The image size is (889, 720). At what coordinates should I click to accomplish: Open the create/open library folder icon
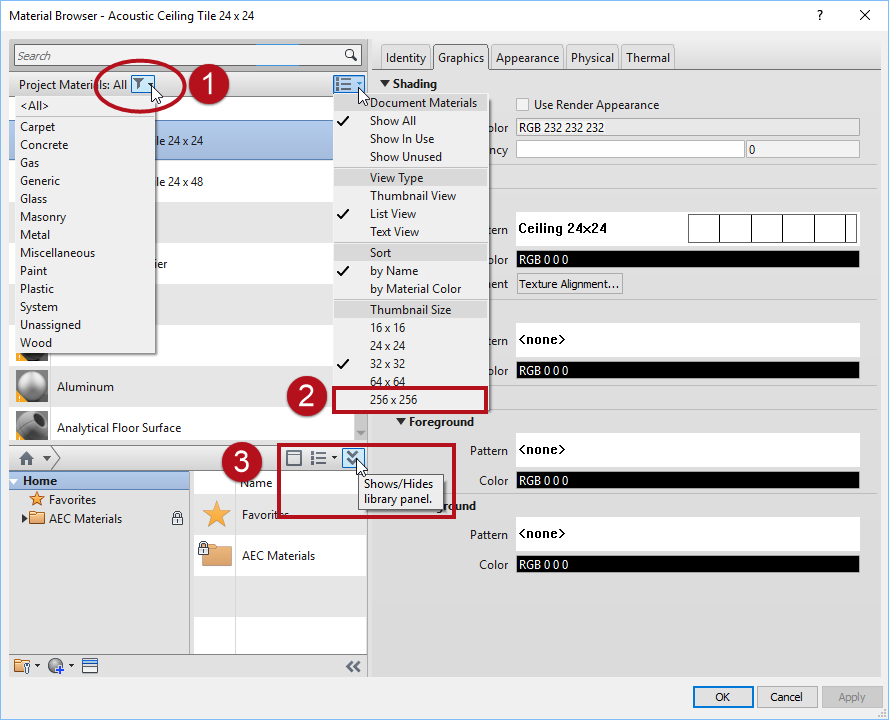click(x=23, y=666)
